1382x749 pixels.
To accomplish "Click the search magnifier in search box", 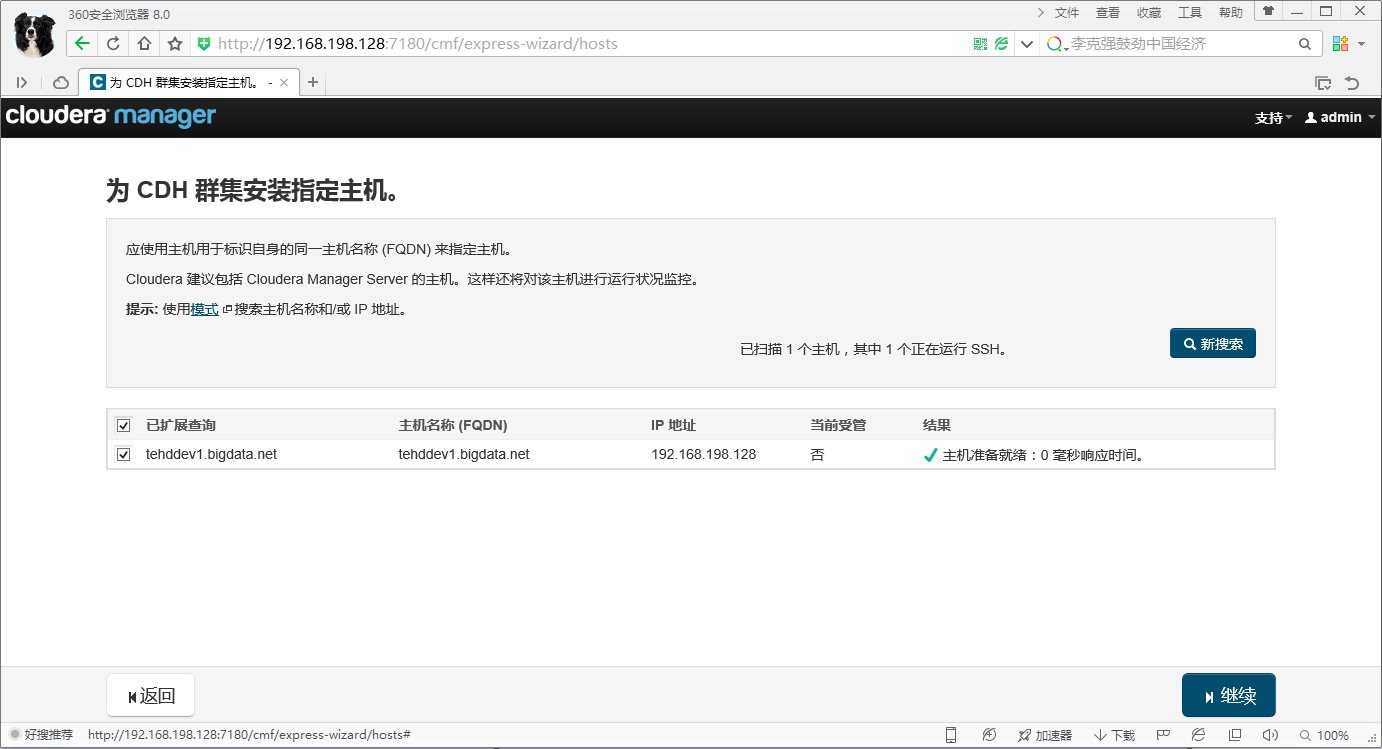I will [1305, 44].
